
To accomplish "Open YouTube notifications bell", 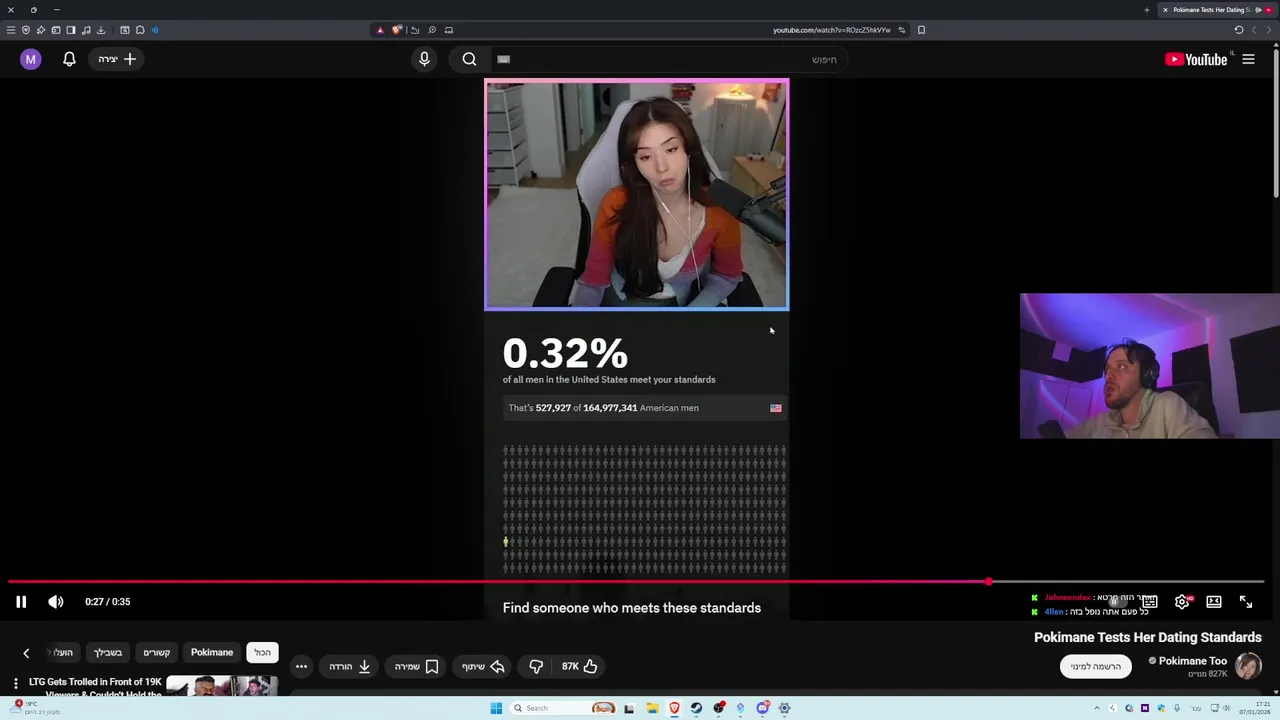I will [69, 59].
